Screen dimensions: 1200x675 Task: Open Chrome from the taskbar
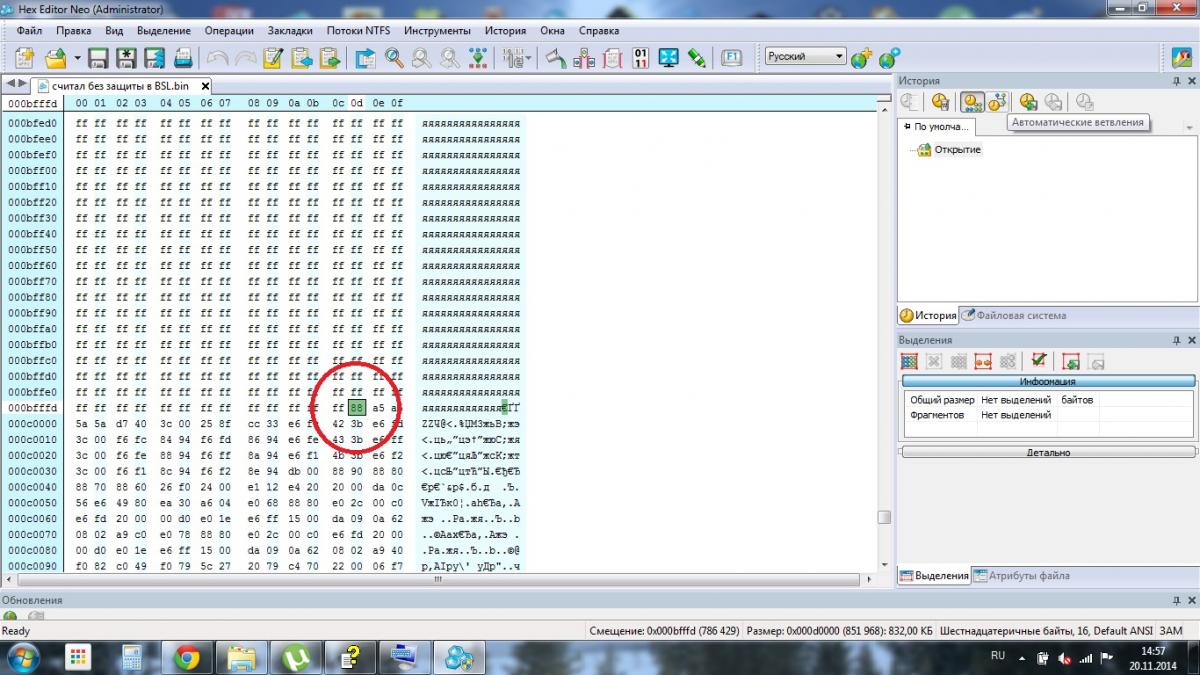point(186,658)
